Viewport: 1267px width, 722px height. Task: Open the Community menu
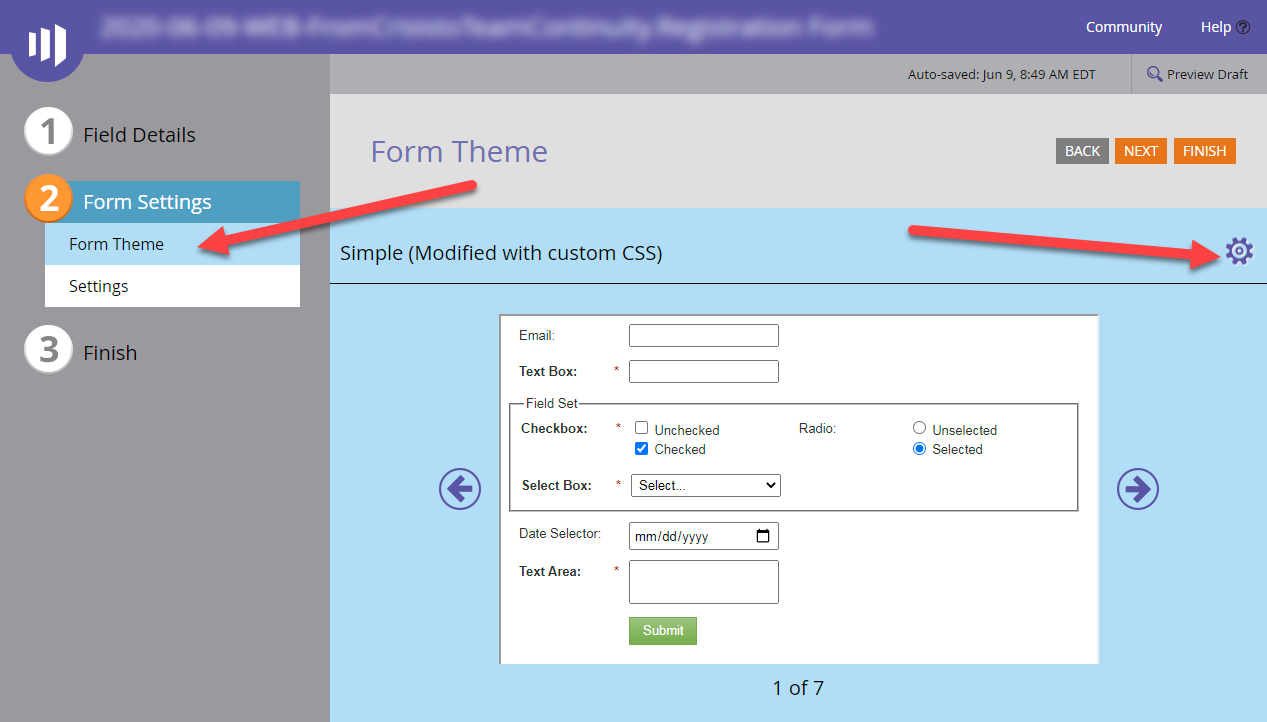pos(1123,27)
